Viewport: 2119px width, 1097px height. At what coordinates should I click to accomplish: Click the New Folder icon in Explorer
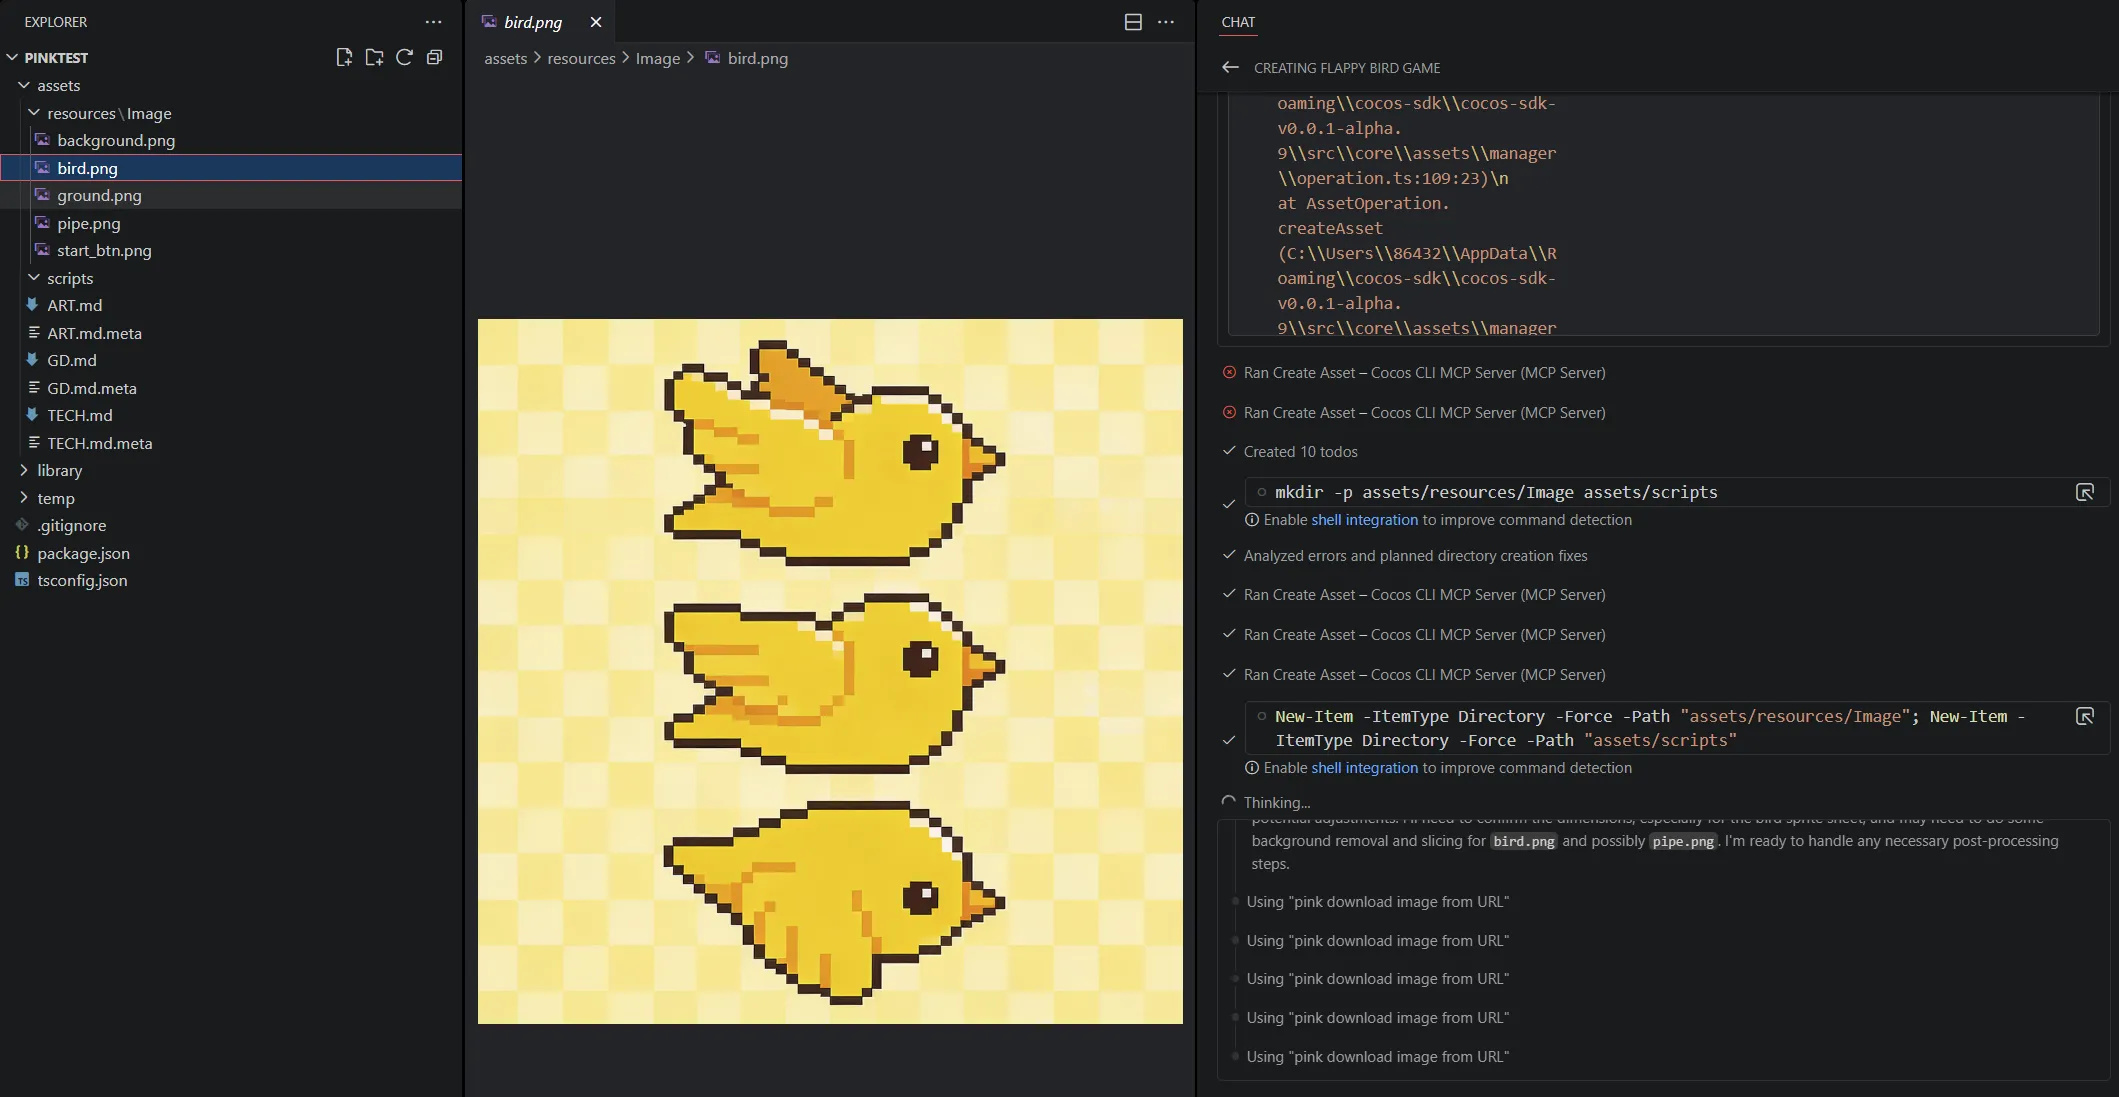[x=374, y=57]
